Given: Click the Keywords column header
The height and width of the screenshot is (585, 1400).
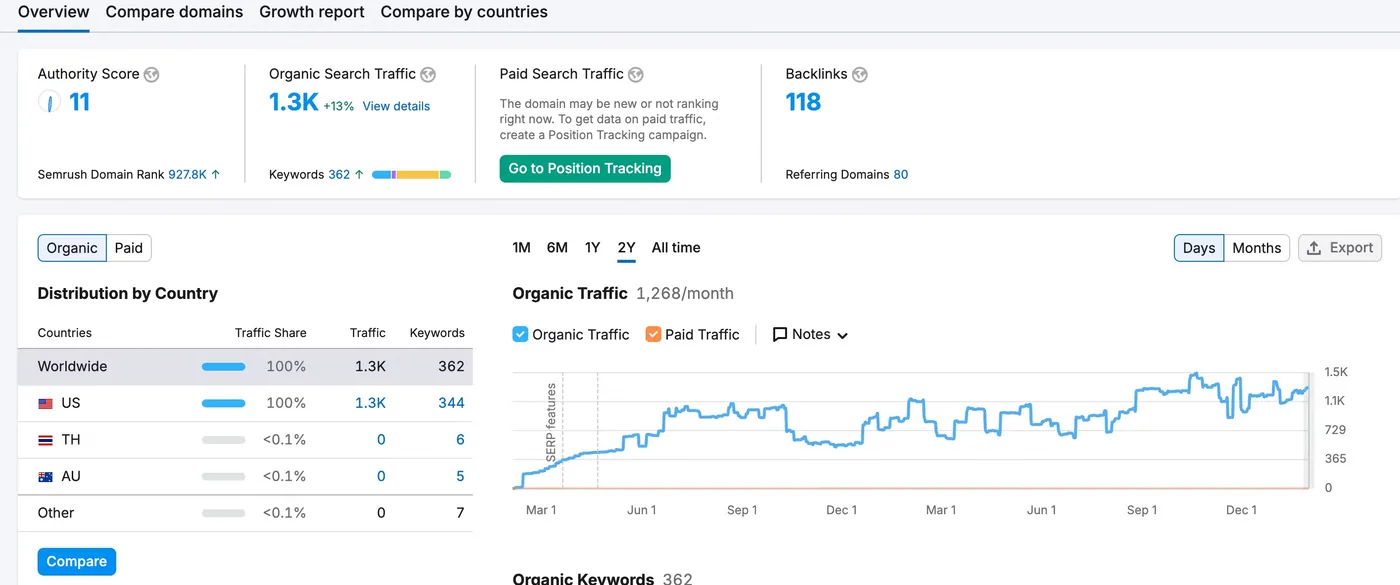Looking at the screenshot, I should tap(437, 333).
